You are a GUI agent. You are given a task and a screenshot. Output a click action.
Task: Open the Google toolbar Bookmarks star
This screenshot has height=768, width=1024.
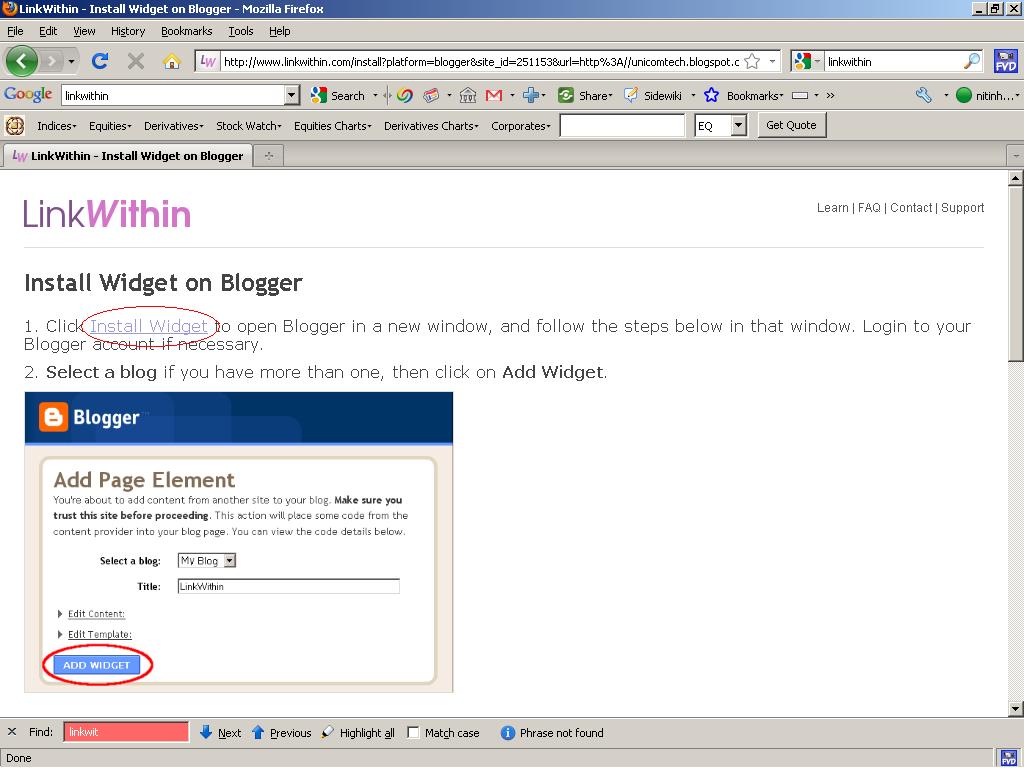pos(711,95)
